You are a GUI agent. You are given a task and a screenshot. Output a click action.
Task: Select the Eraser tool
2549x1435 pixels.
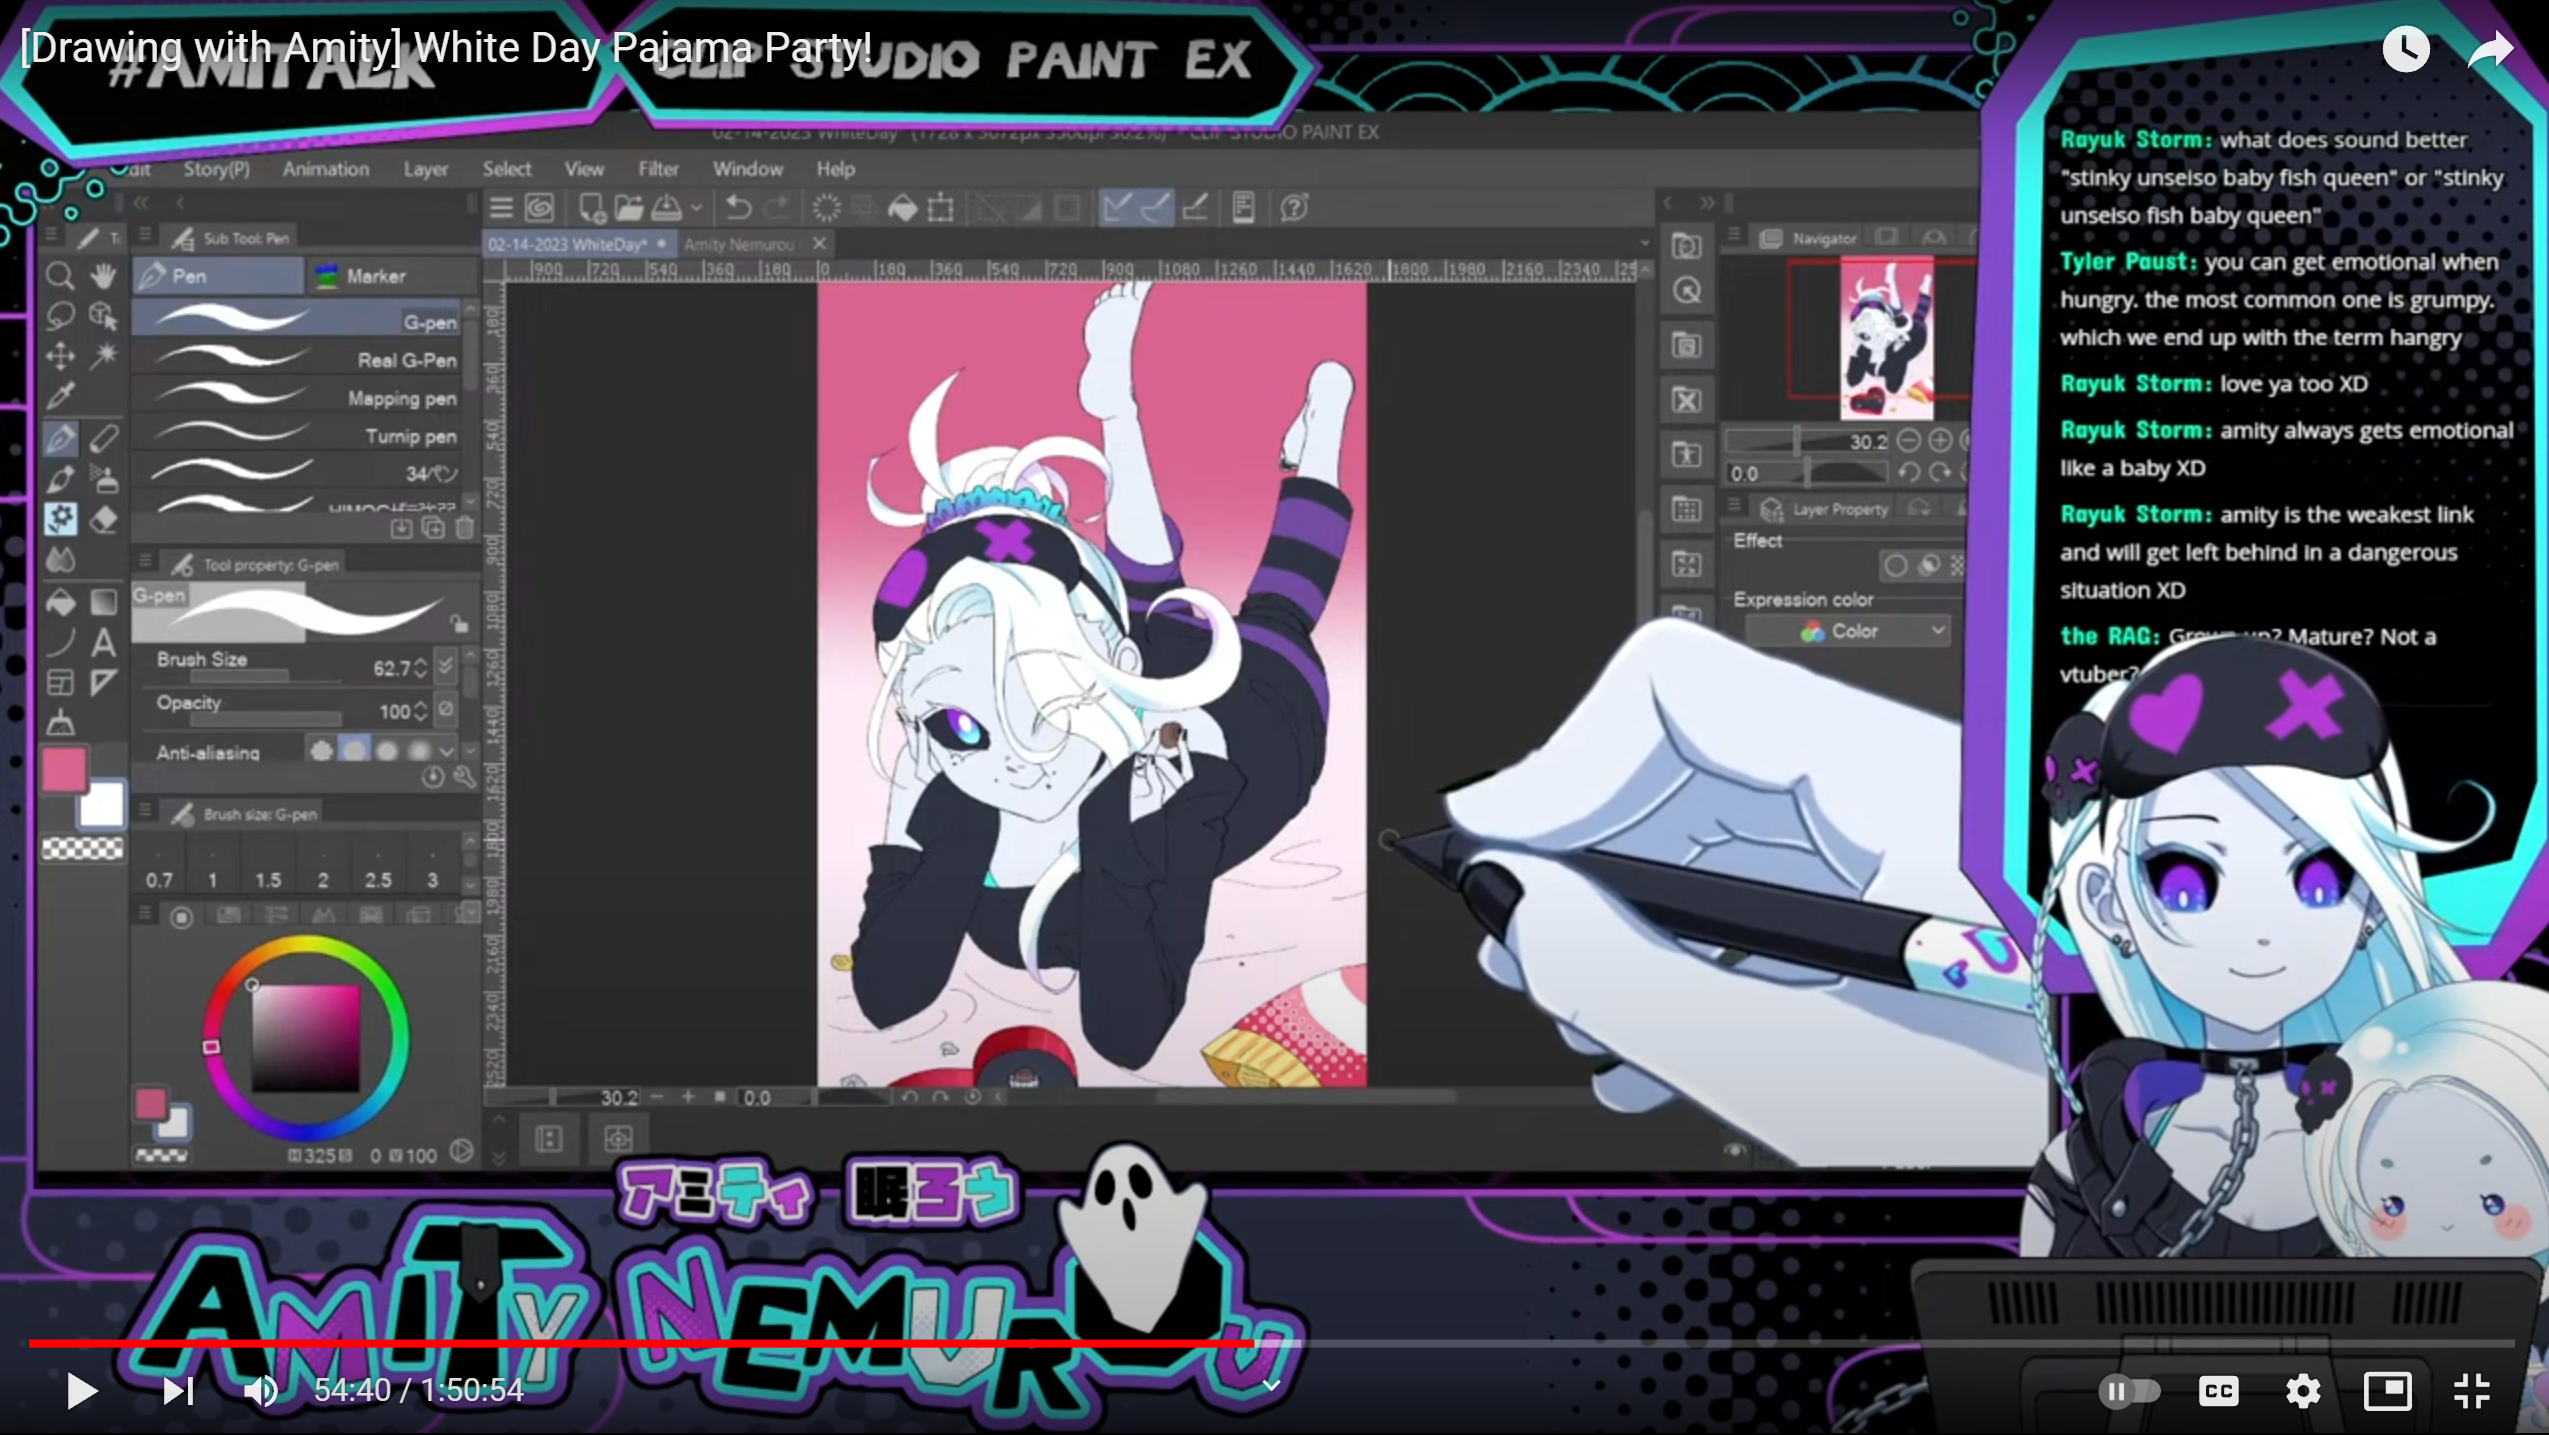(103, 519)
